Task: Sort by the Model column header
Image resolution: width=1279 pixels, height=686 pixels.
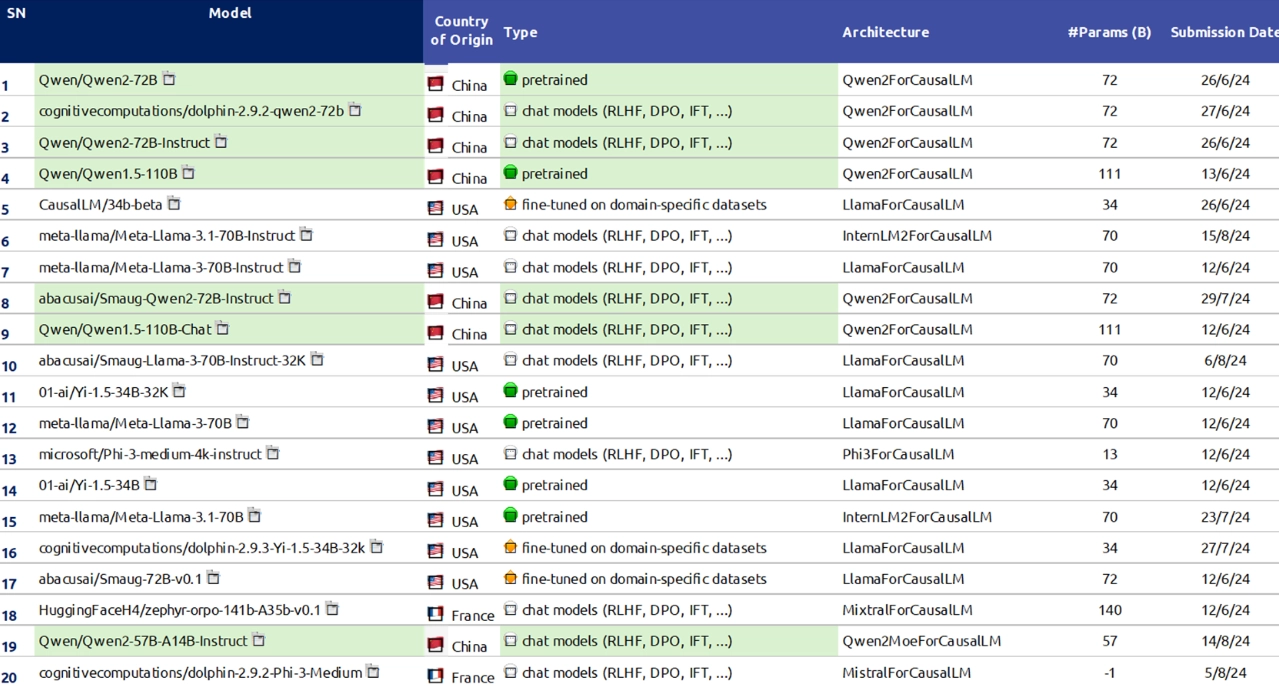Action: click(230, 13)
